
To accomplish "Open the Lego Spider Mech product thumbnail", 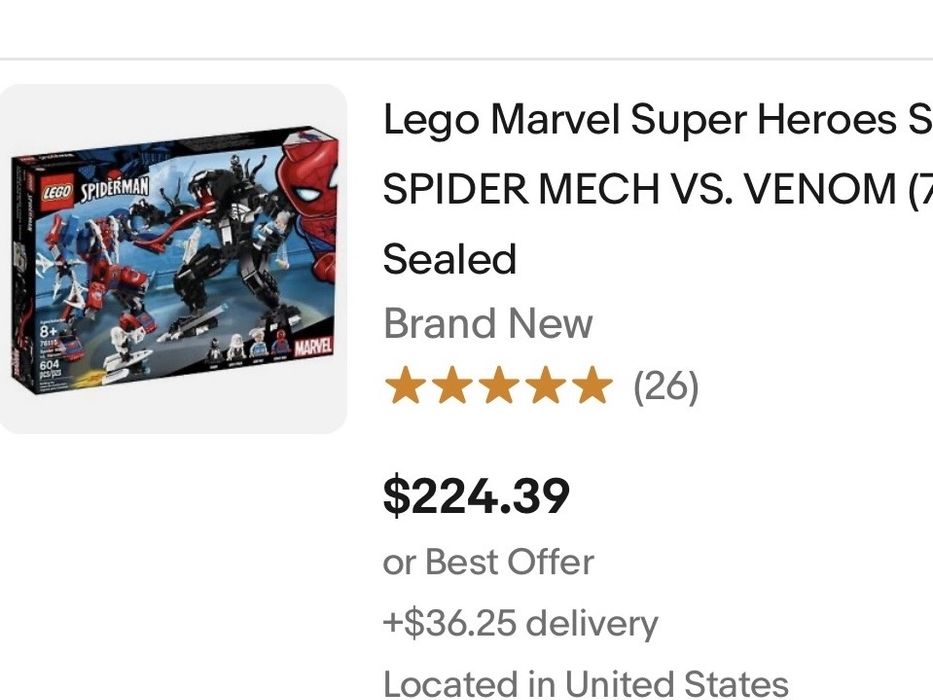I will pyautogui.click(x=173, y=258).
